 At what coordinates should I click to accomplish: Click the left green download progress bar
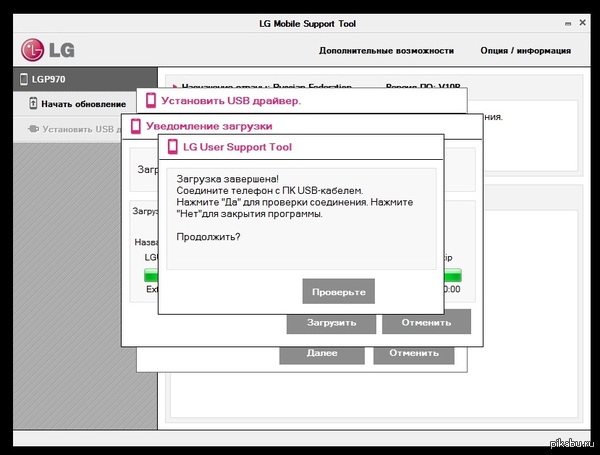point(153,275)
